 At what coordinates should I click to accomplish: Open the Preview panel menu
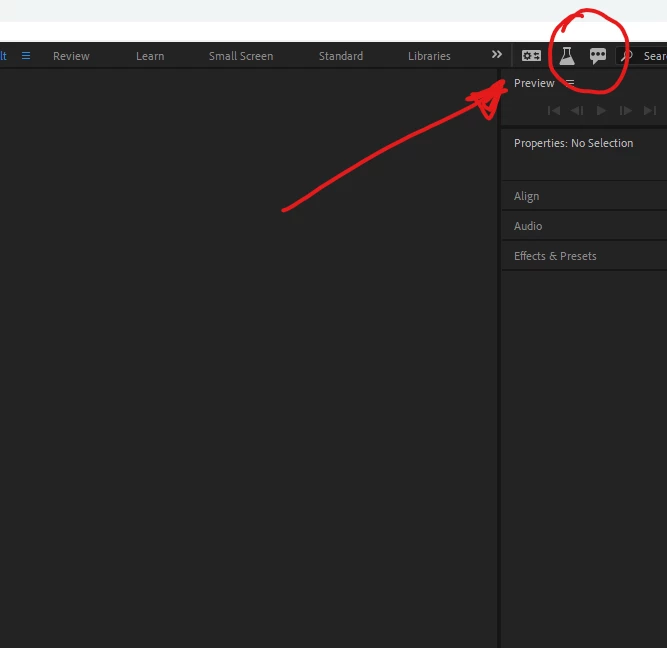point(570,83)
